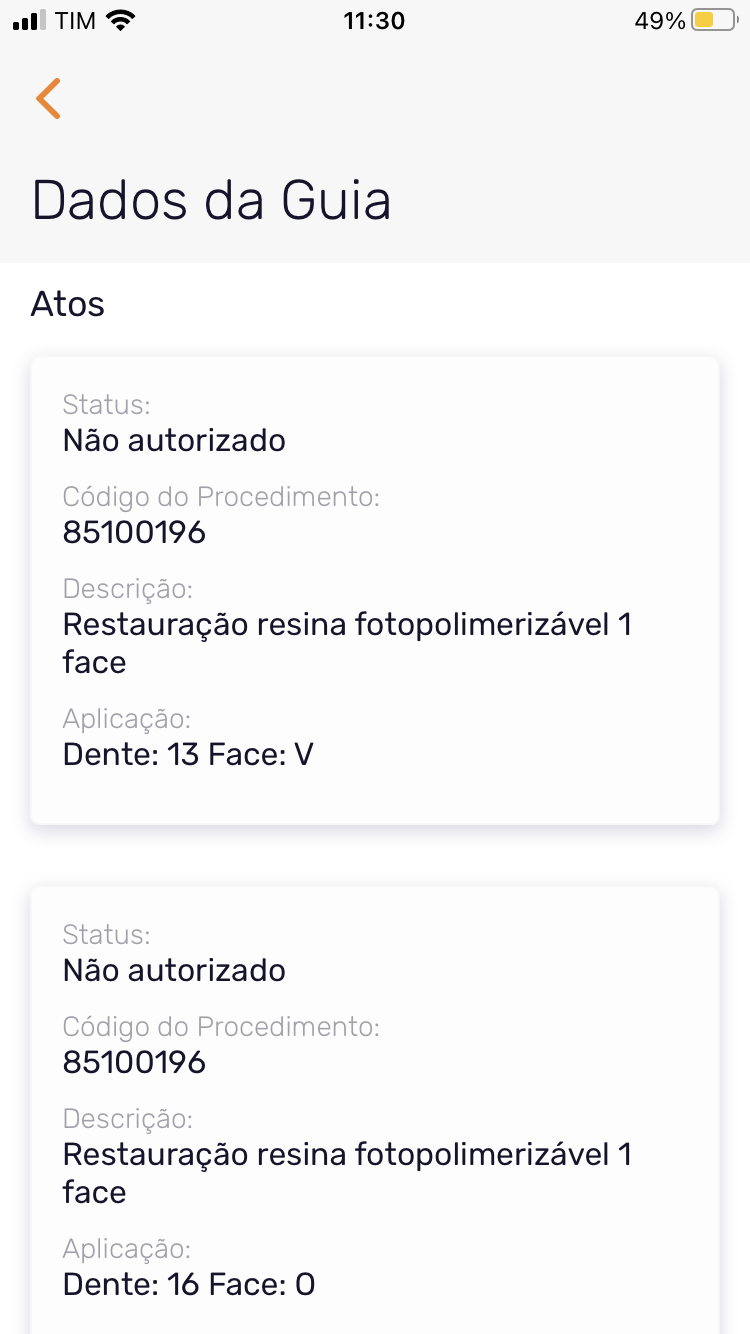Tap the "Dados da Guia" page title
750x1334 pixels.
coord(211,200)
